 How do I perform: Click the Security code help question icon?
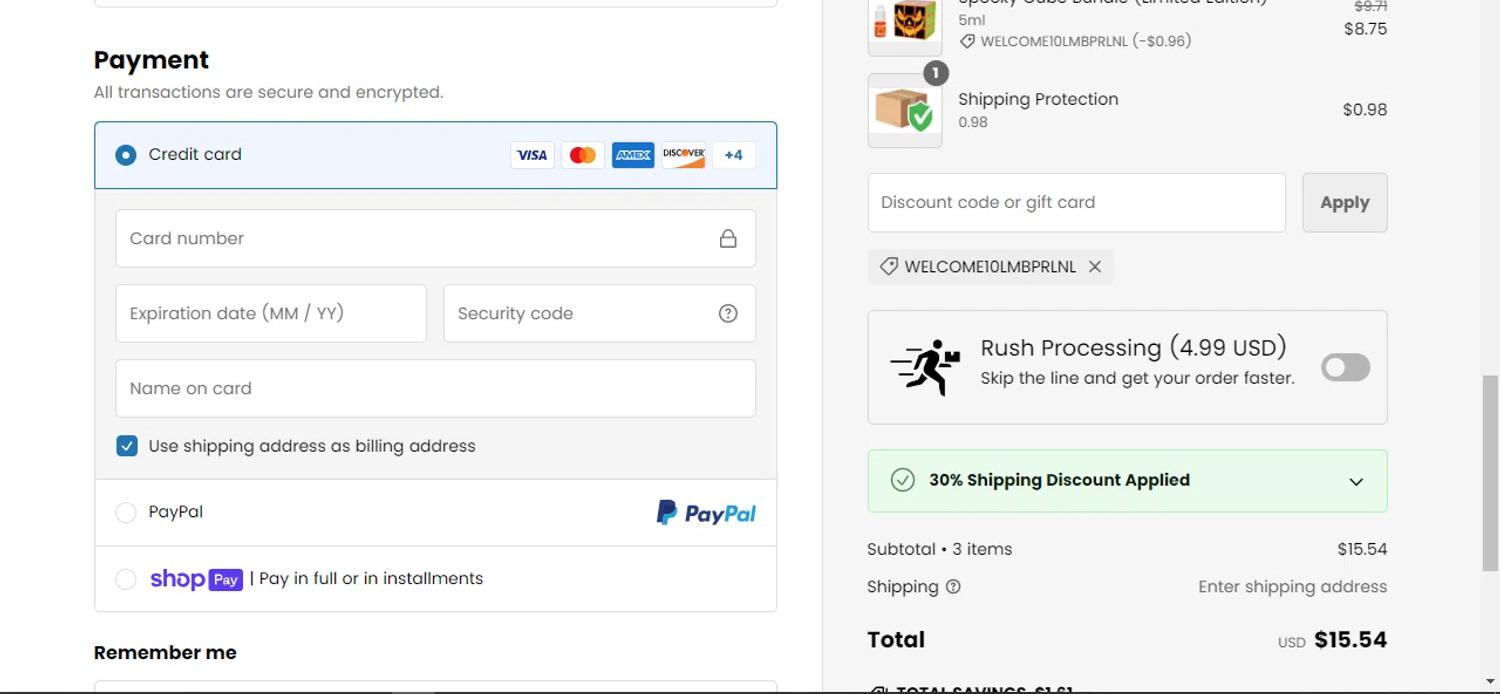[728, 313]
